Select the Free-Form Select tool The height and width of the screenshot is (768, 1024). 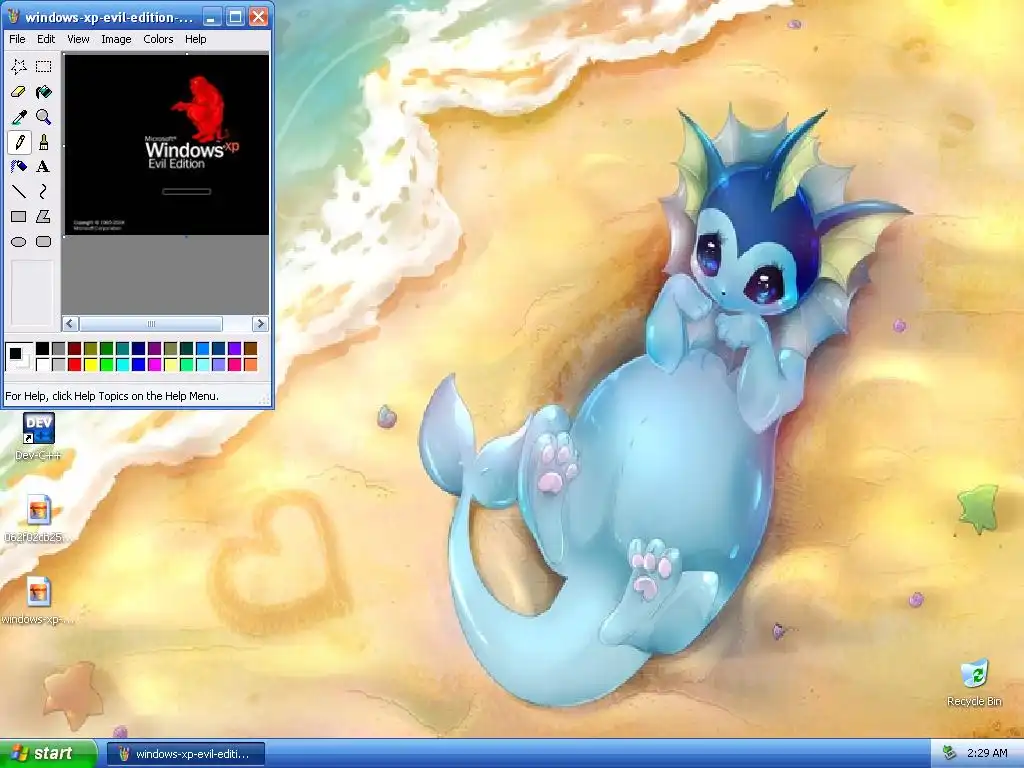point(19,66)
